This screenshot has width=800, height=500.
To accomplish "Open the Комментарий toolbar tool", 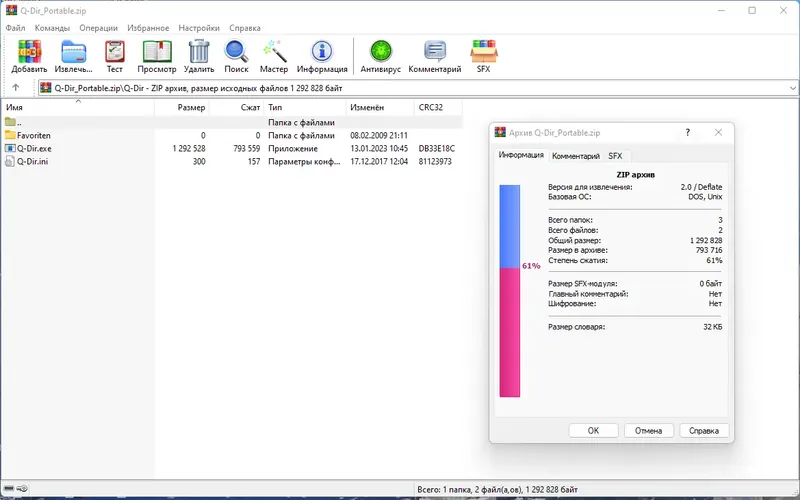I will click(x=435, y=52).
